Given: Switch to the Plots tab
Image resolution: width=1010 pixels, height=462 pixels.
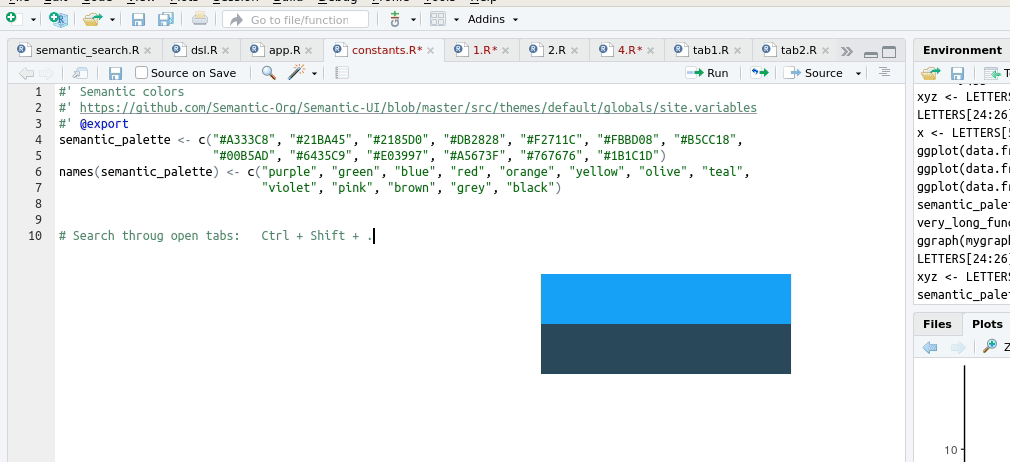Looking at the screenshot, I should tap(987, 324).
